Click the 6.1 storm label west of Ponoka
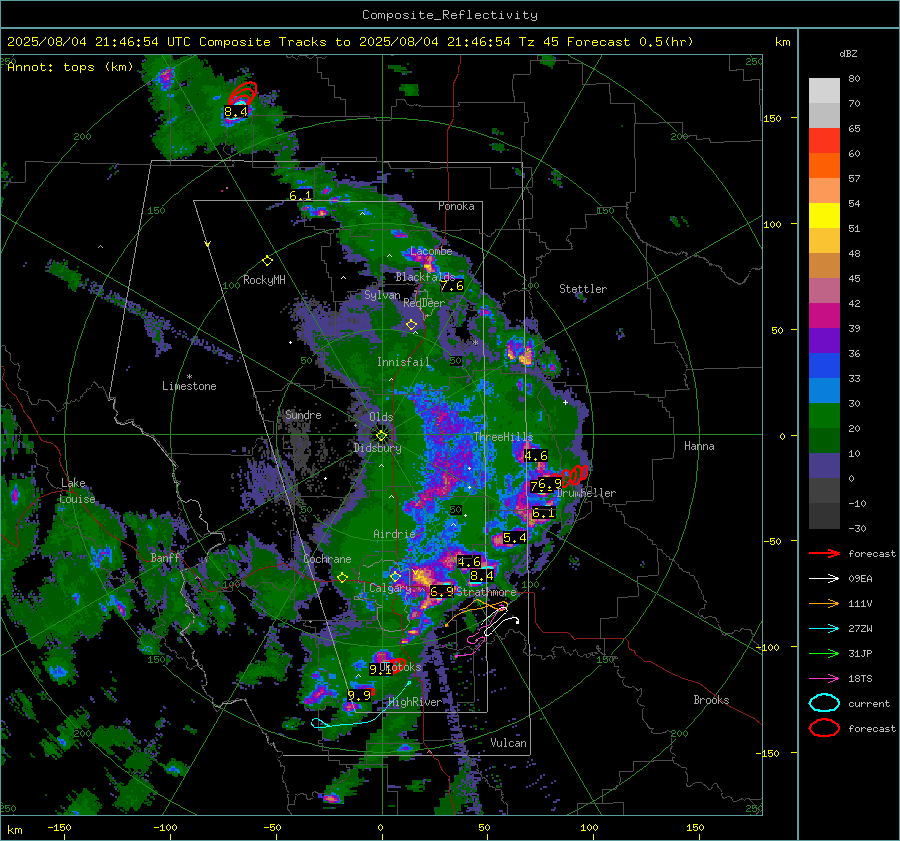 (300, 195)
